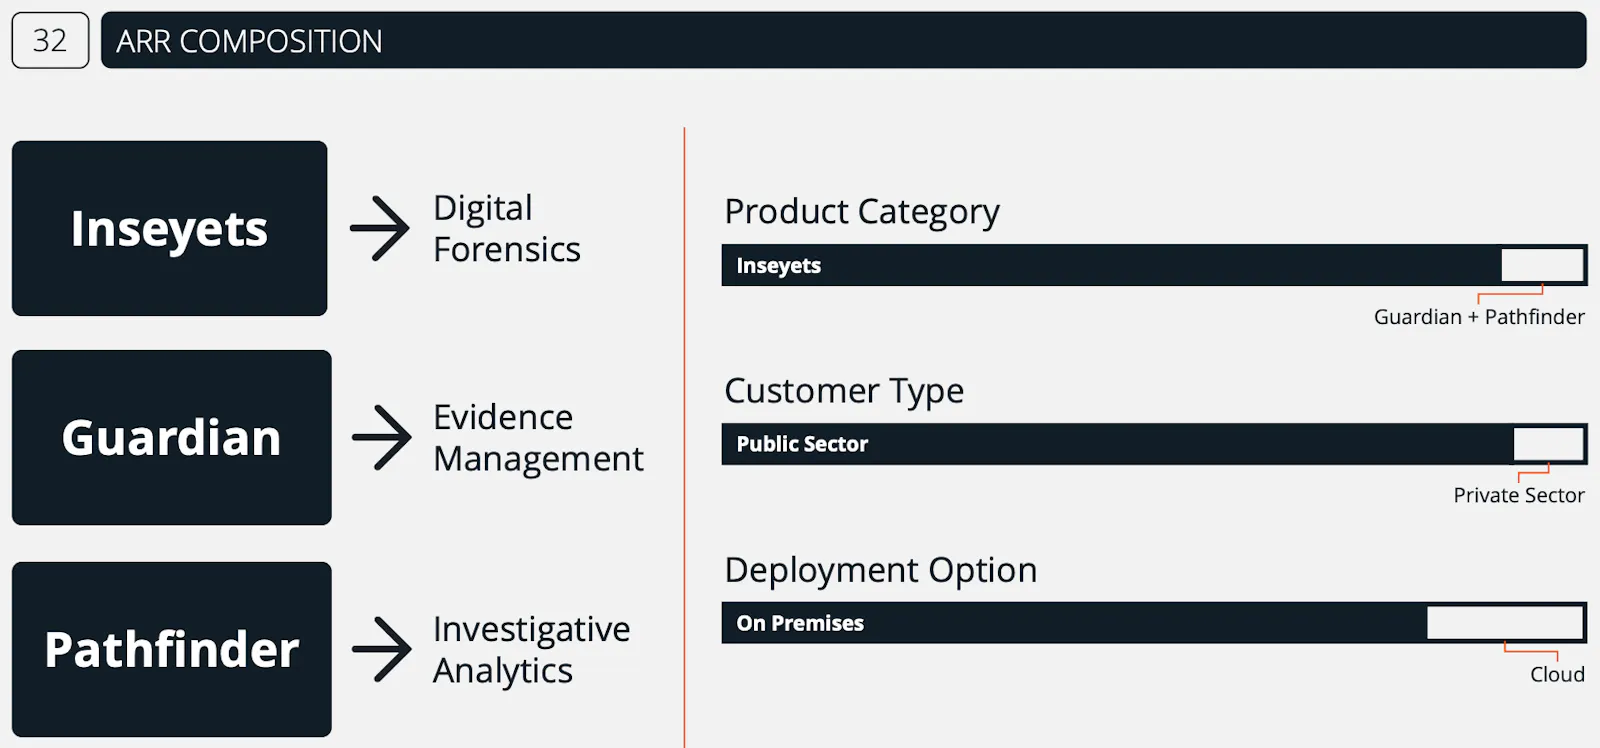
Task: Click the Digital Forensics label
Action: click(x=507, y=229)
